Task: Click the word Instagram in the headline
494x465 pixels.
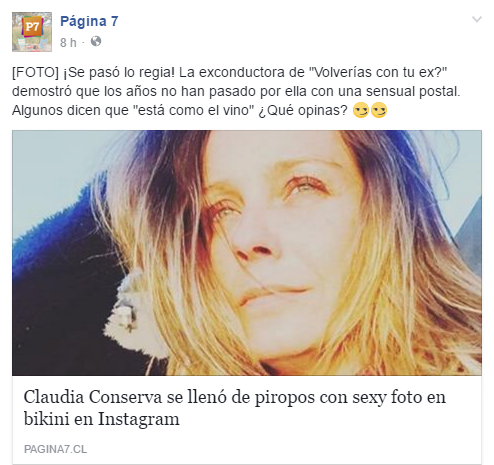Action: point(139,419)
